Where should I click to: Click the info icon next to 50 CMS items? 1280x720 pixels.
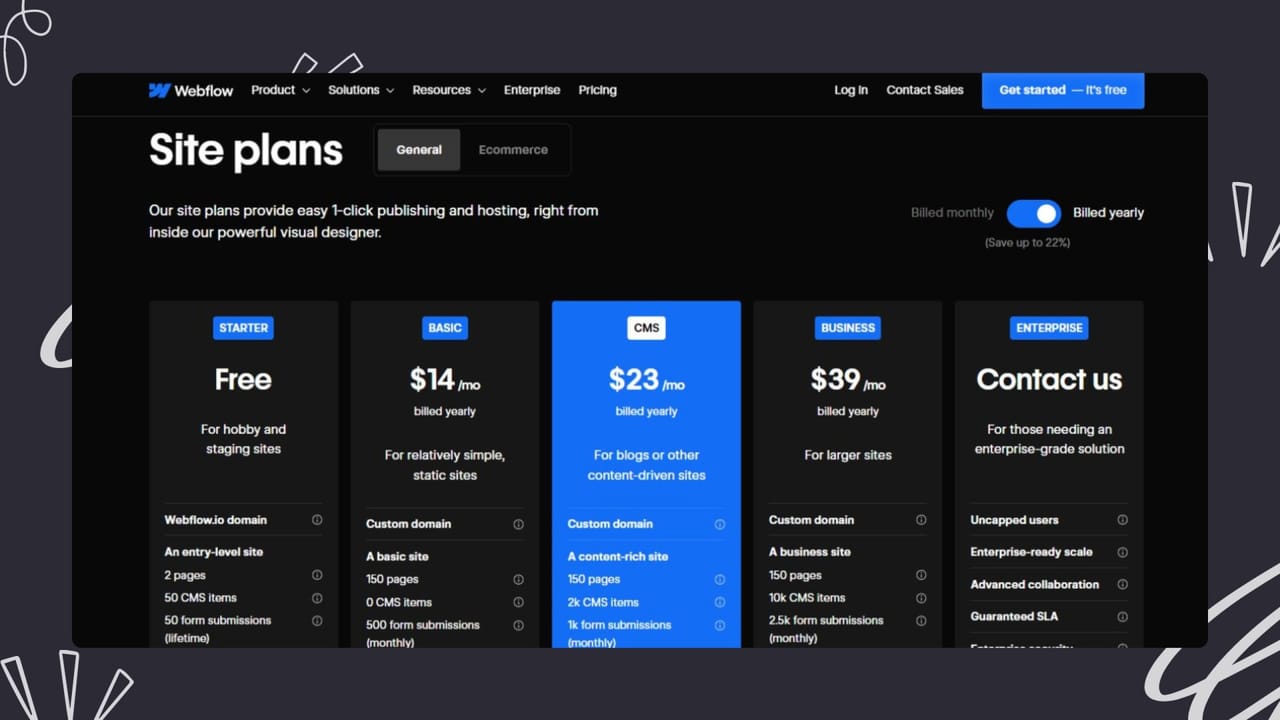pos(317,598)
